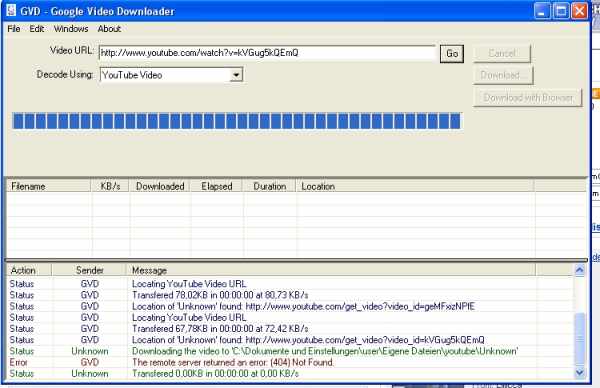The width and height of the screenshot is (600, 388).
Task: Open the About menu
Action: (x=109, y=29)
